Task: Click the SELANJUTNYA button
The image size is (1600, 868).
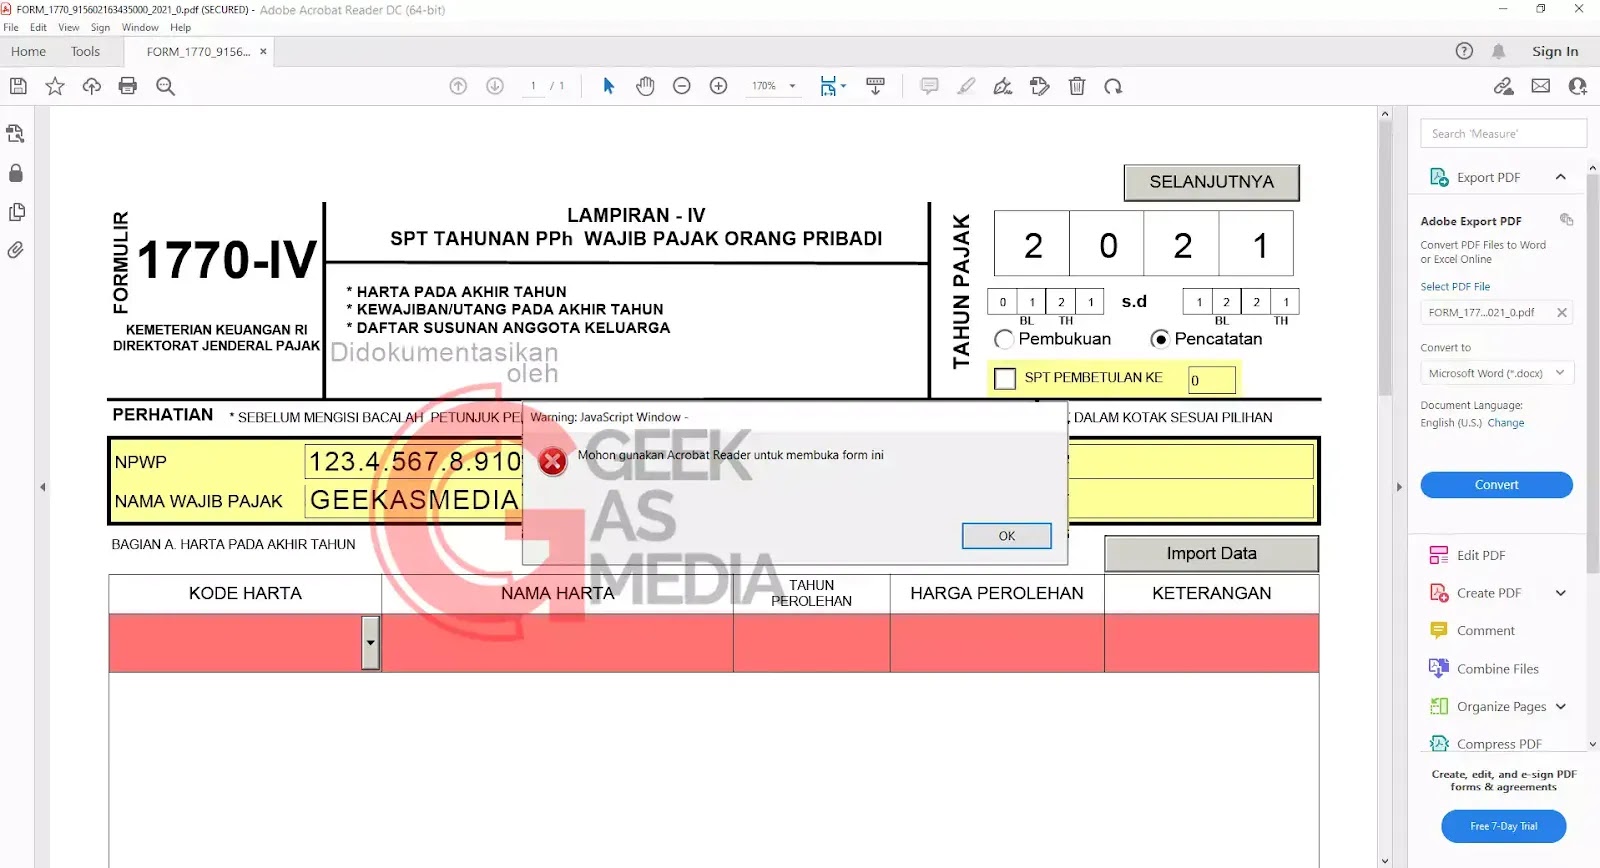Action: [x=1211, y=182]
